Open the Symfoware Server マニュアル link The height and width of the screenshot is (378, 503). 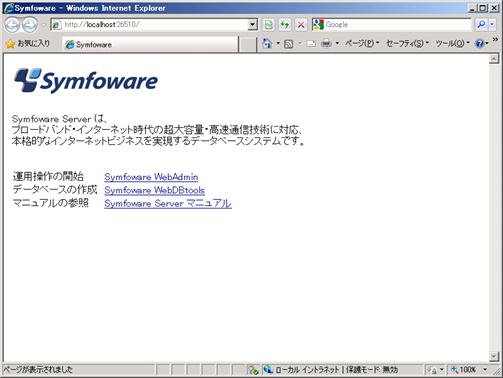coord(168,203)
